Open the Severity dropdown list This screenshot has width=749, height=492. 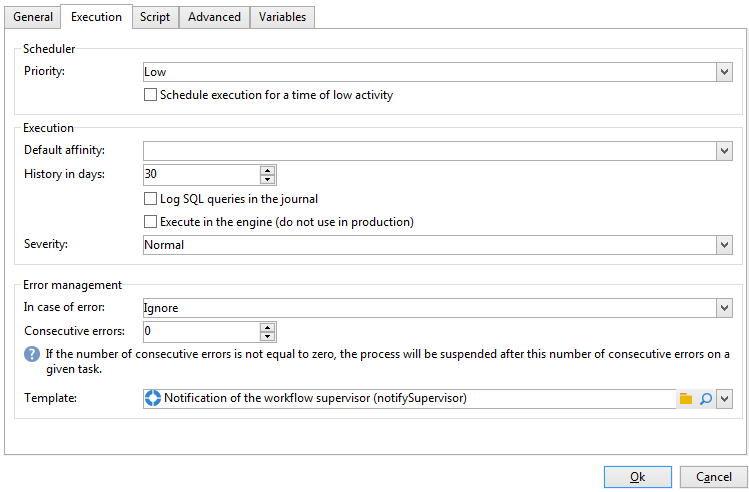(724, 245)
